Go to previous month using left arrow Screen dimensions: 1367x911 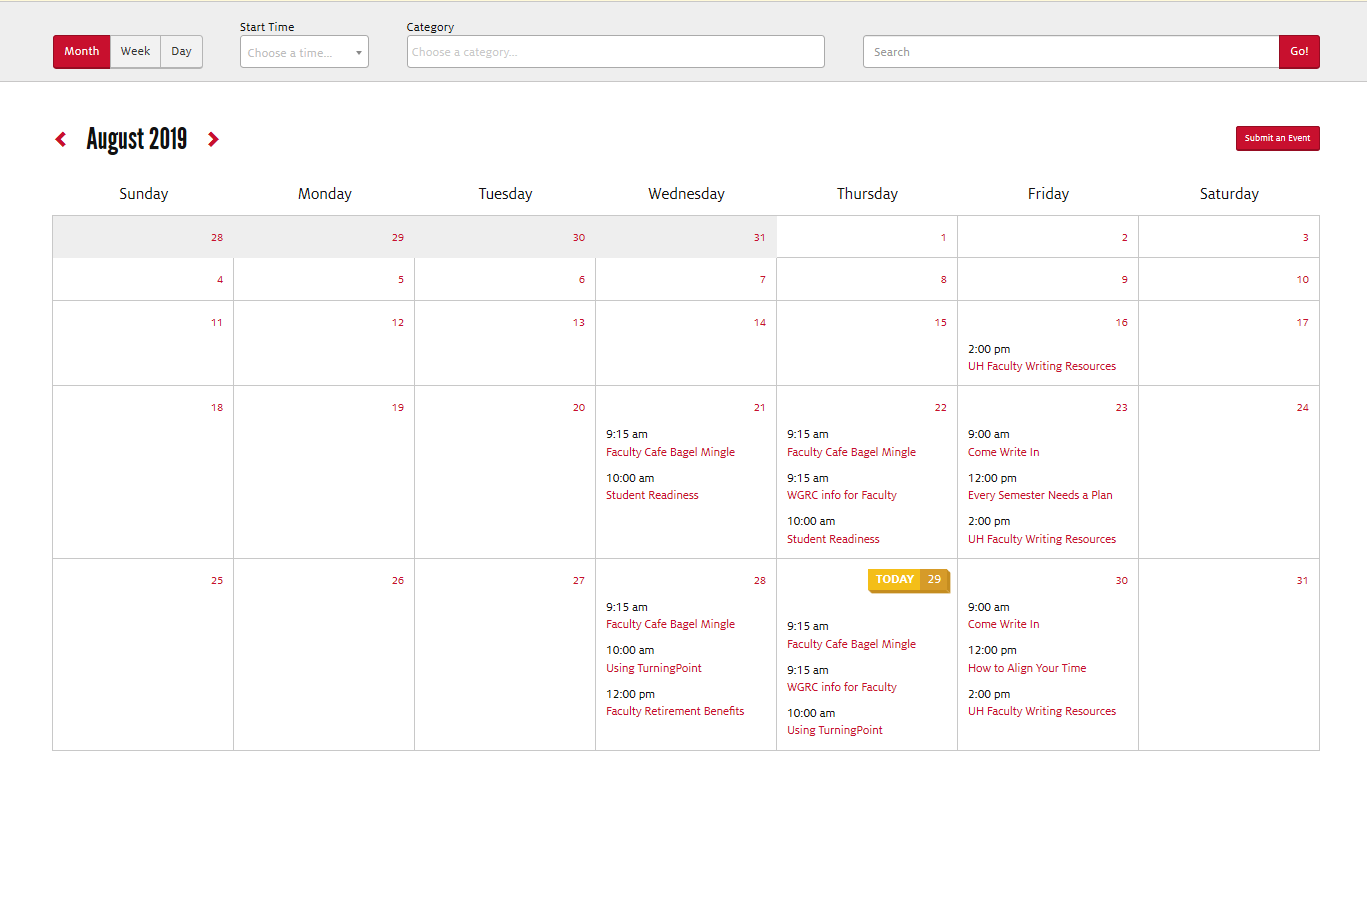[61, 139]
